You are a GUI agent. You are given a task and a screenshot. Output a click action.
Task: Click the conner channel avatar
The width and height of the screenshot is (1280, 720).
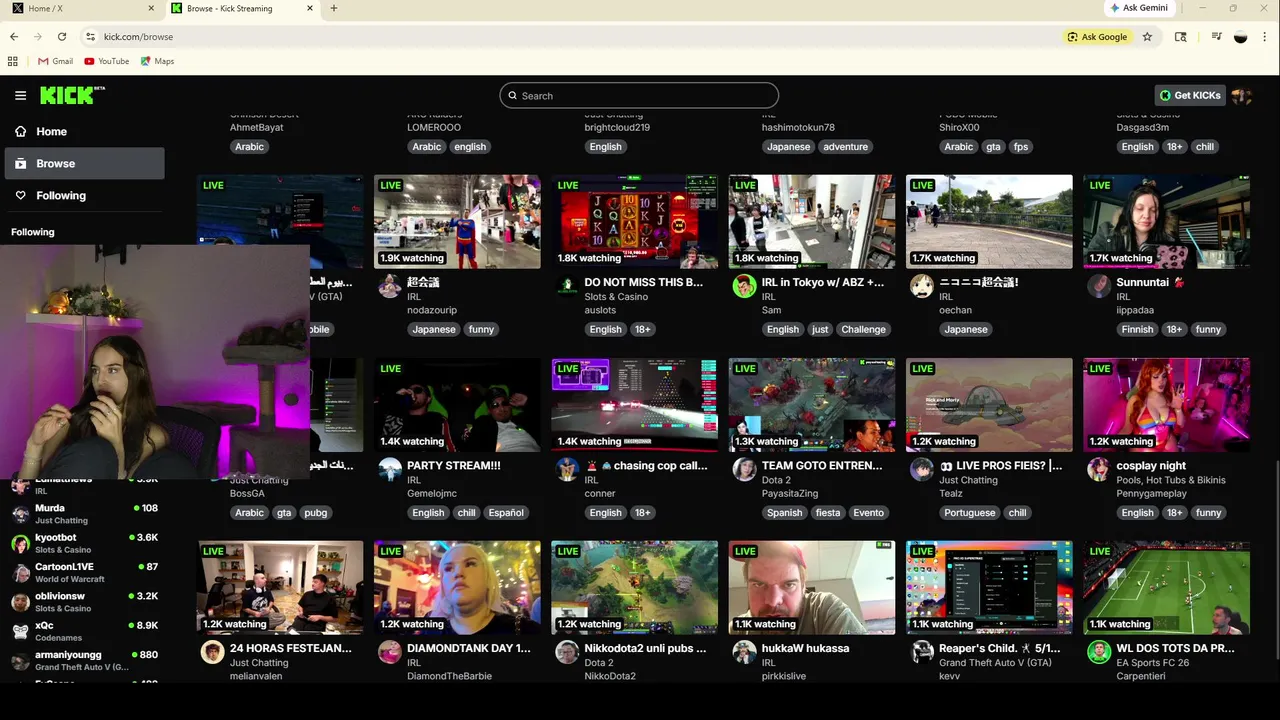pyautogui.click(x=567, y=469)
